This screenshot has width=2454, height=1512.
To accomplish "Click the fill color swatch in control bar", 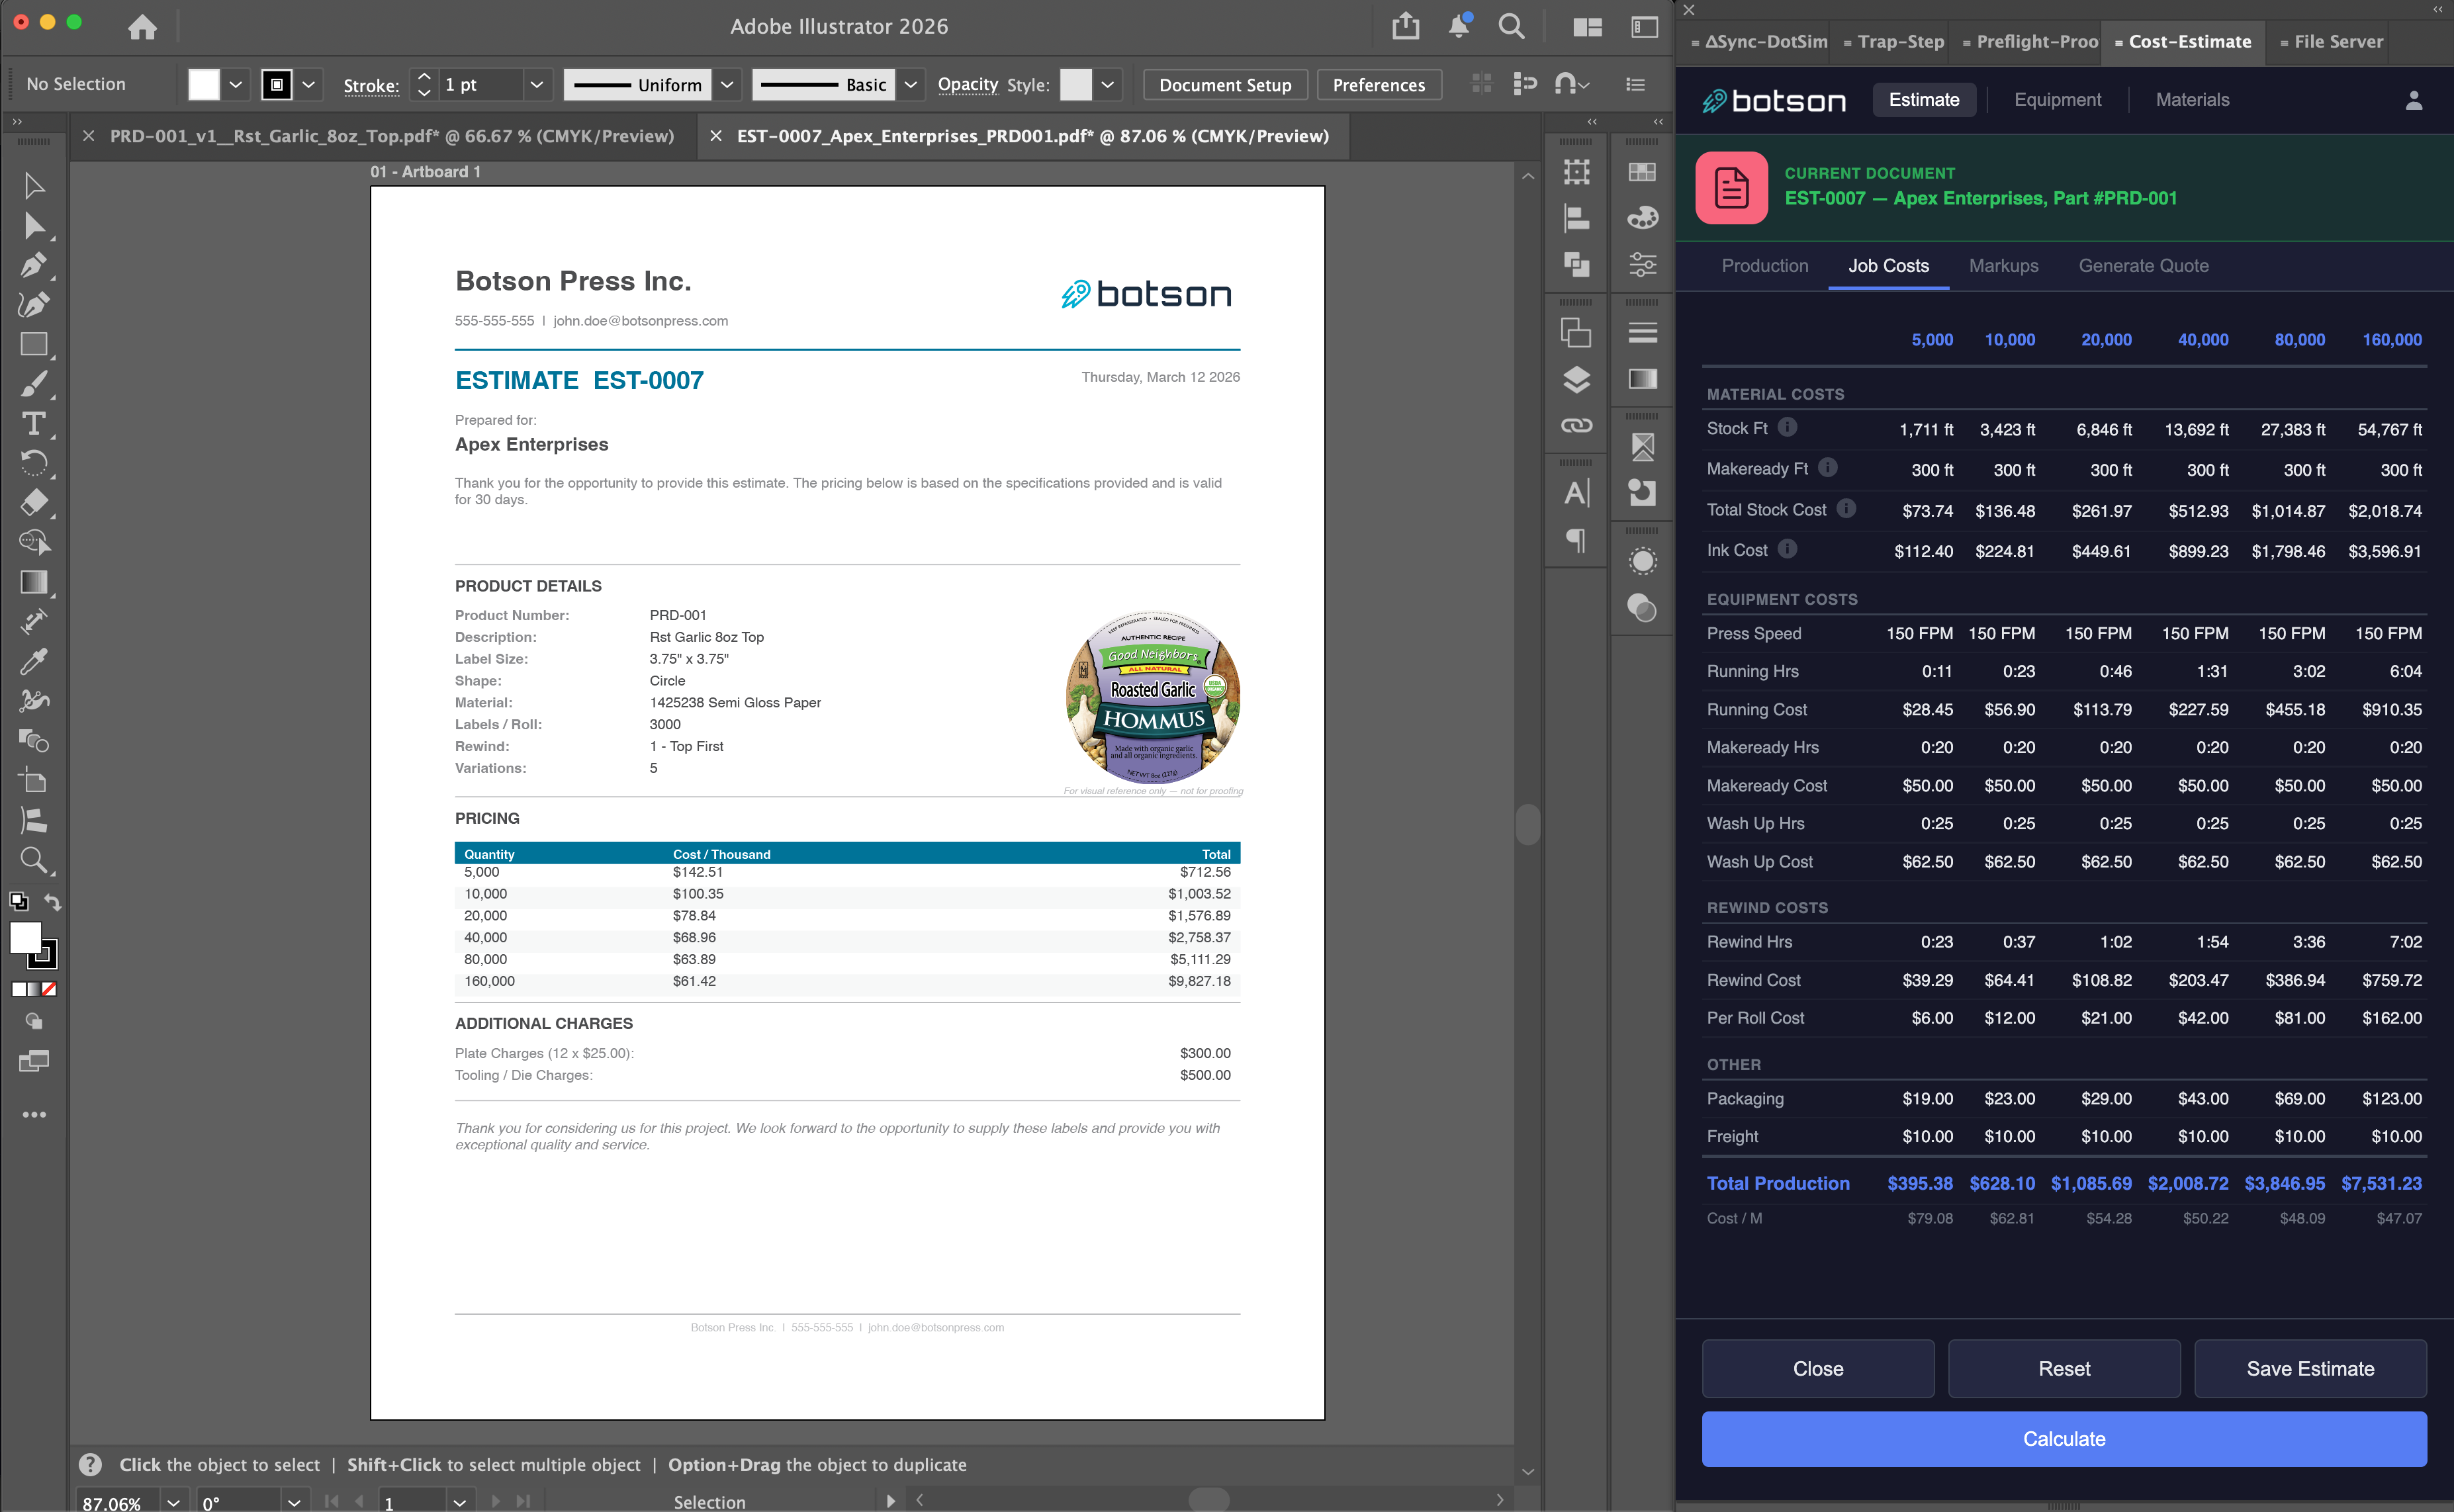I will point(204,84).
